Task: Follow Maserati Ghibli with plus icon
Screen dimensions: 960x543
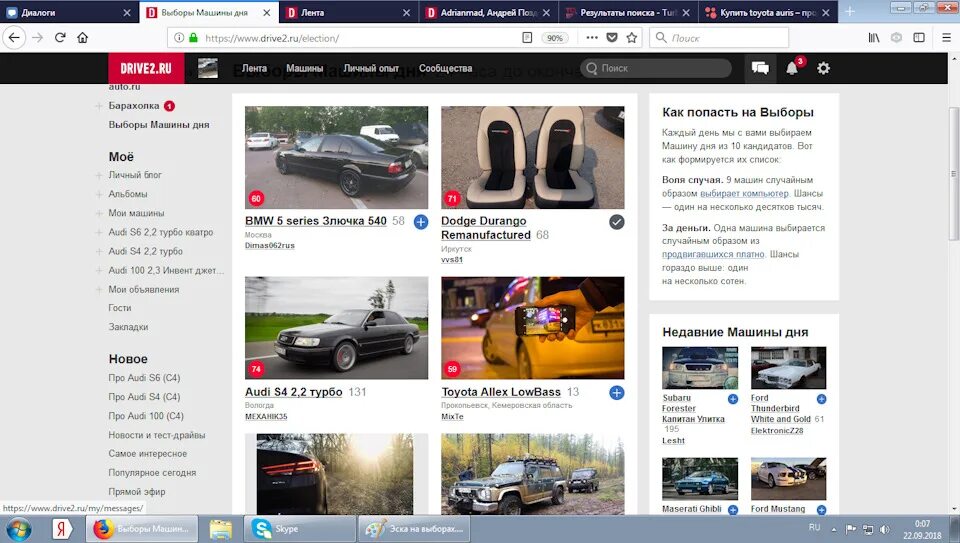Action: point(733,509)
